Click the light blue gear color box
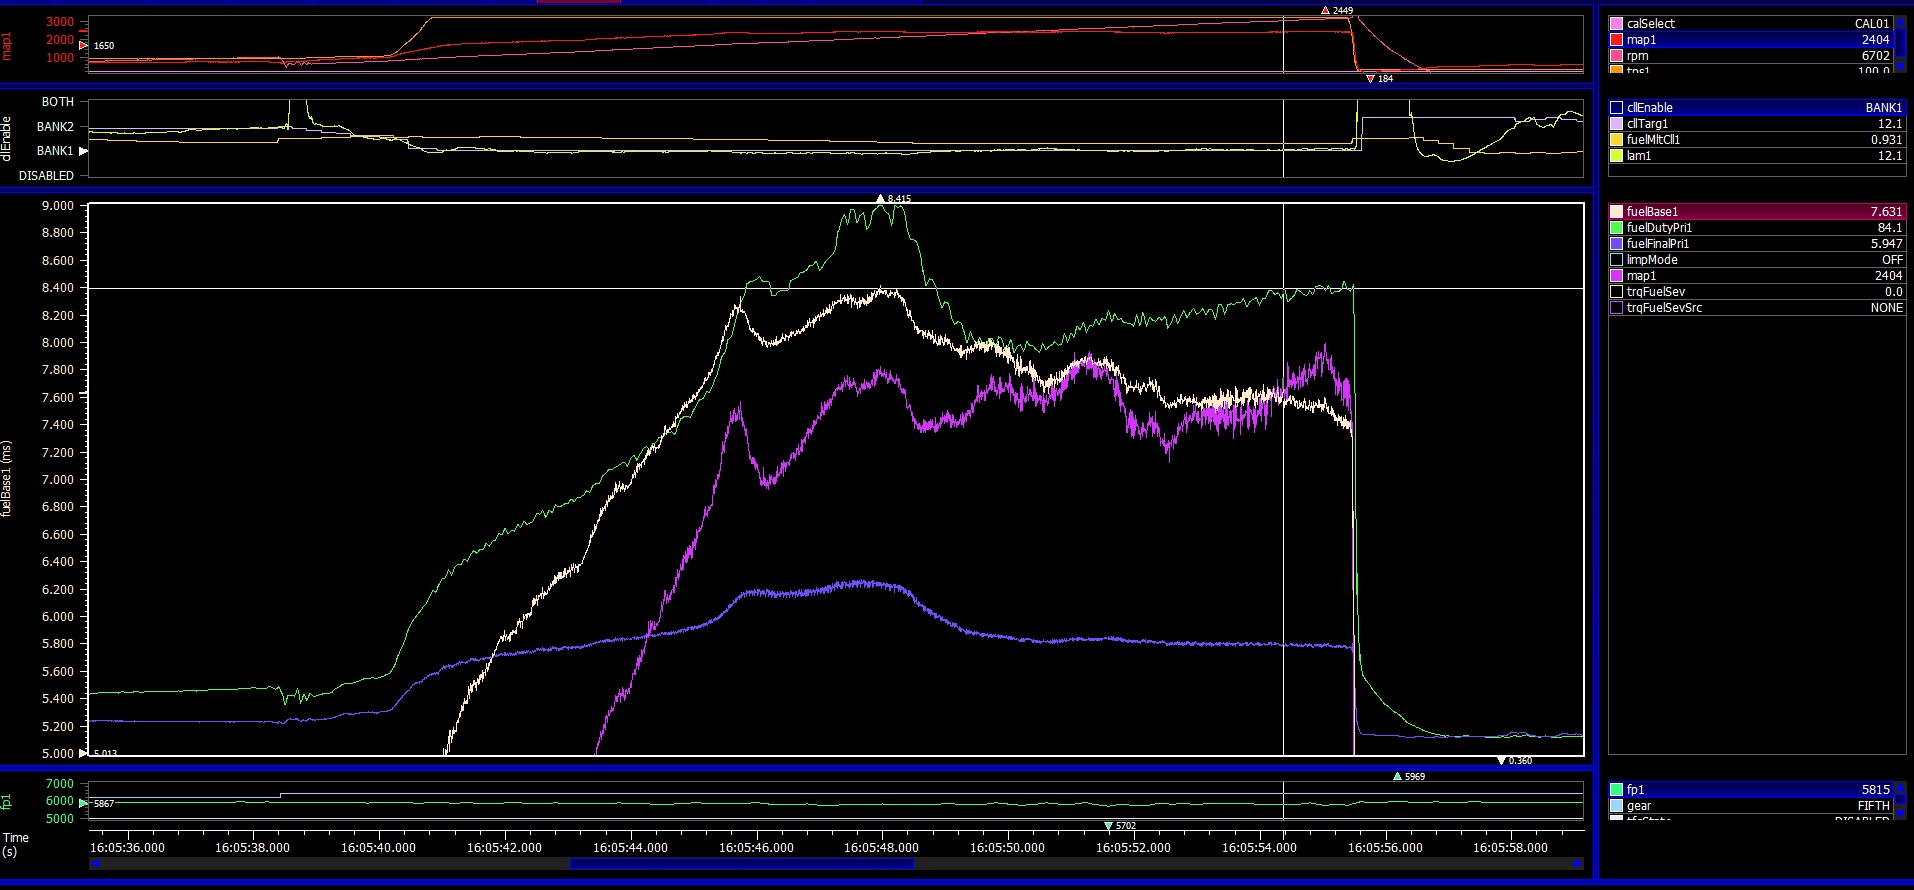This screenshot has height=890, width=1914. [x=1616, y=806]
